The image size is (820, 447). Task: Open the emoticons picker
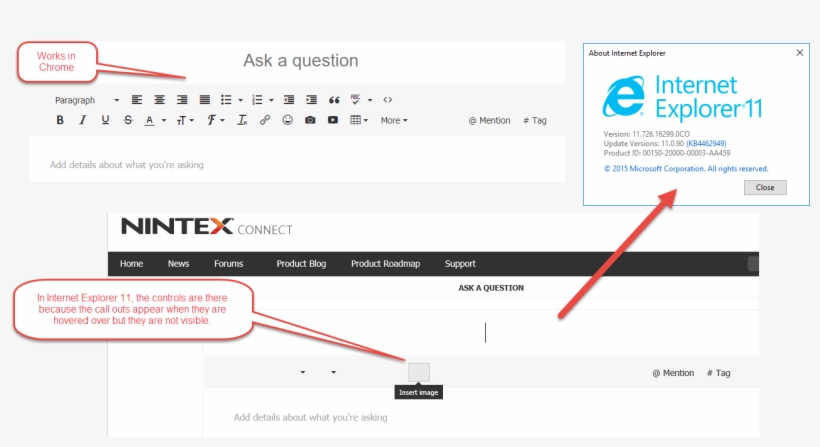pyautogui.click(x=288, y=120)
